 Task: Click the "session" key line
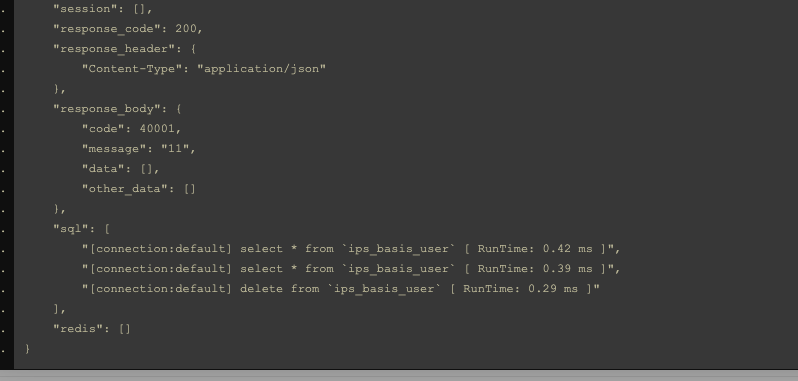103,9
